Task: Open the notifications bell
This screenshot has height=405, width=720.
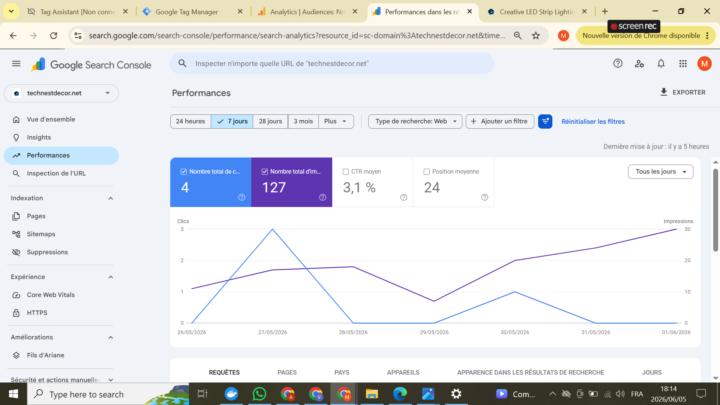Action: coord(661,64)
